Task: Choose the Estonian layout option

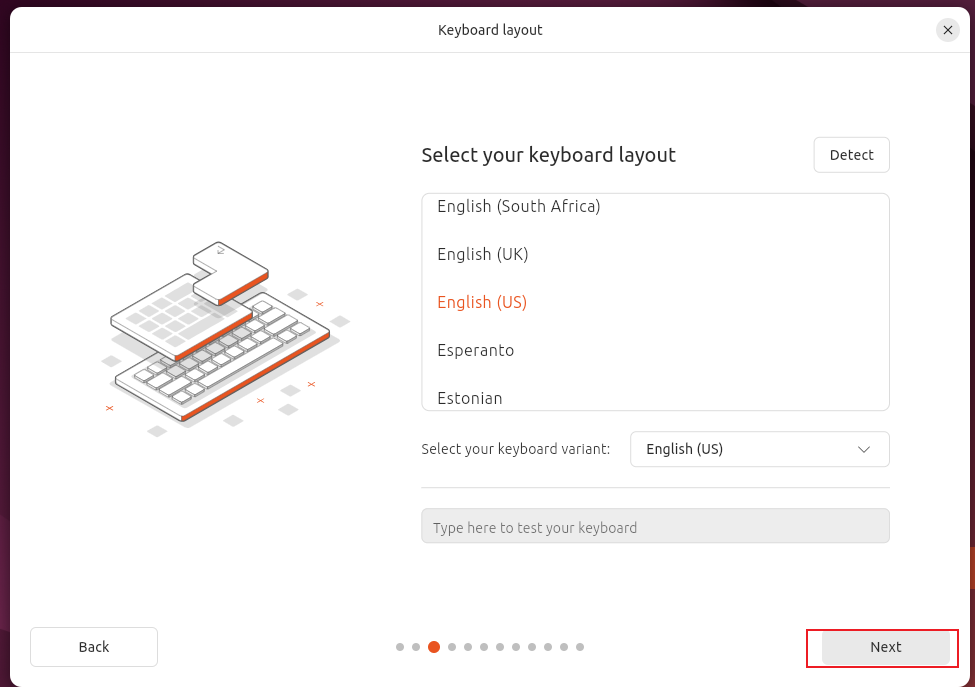Action: (x=469, y=397)
